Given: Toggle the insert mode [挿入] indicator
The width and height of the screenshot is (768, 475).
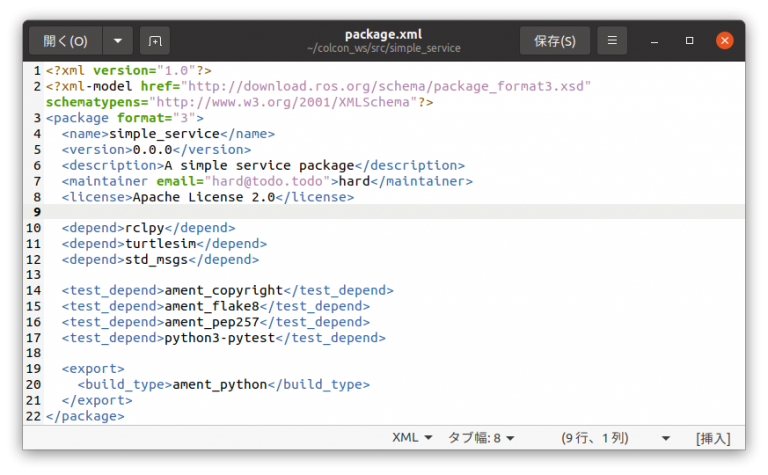Looking at the screenshot, I should coord(713,438).
